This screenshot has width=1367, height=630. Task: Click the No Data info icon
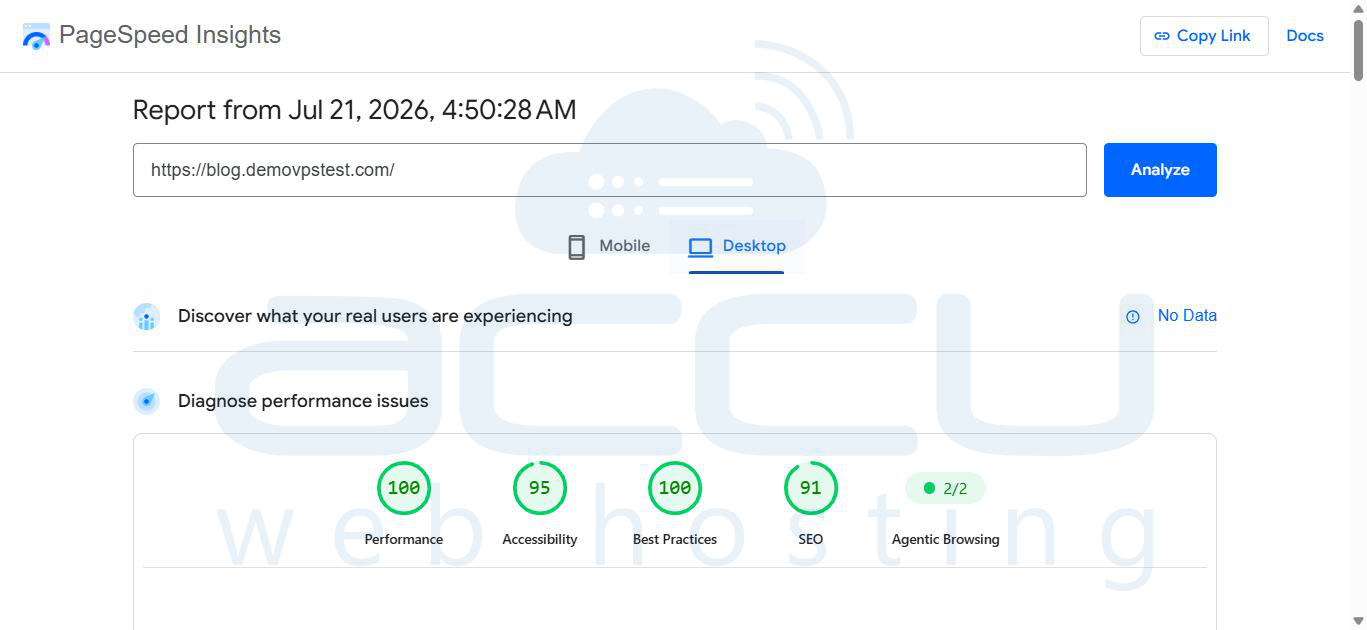1133,317
